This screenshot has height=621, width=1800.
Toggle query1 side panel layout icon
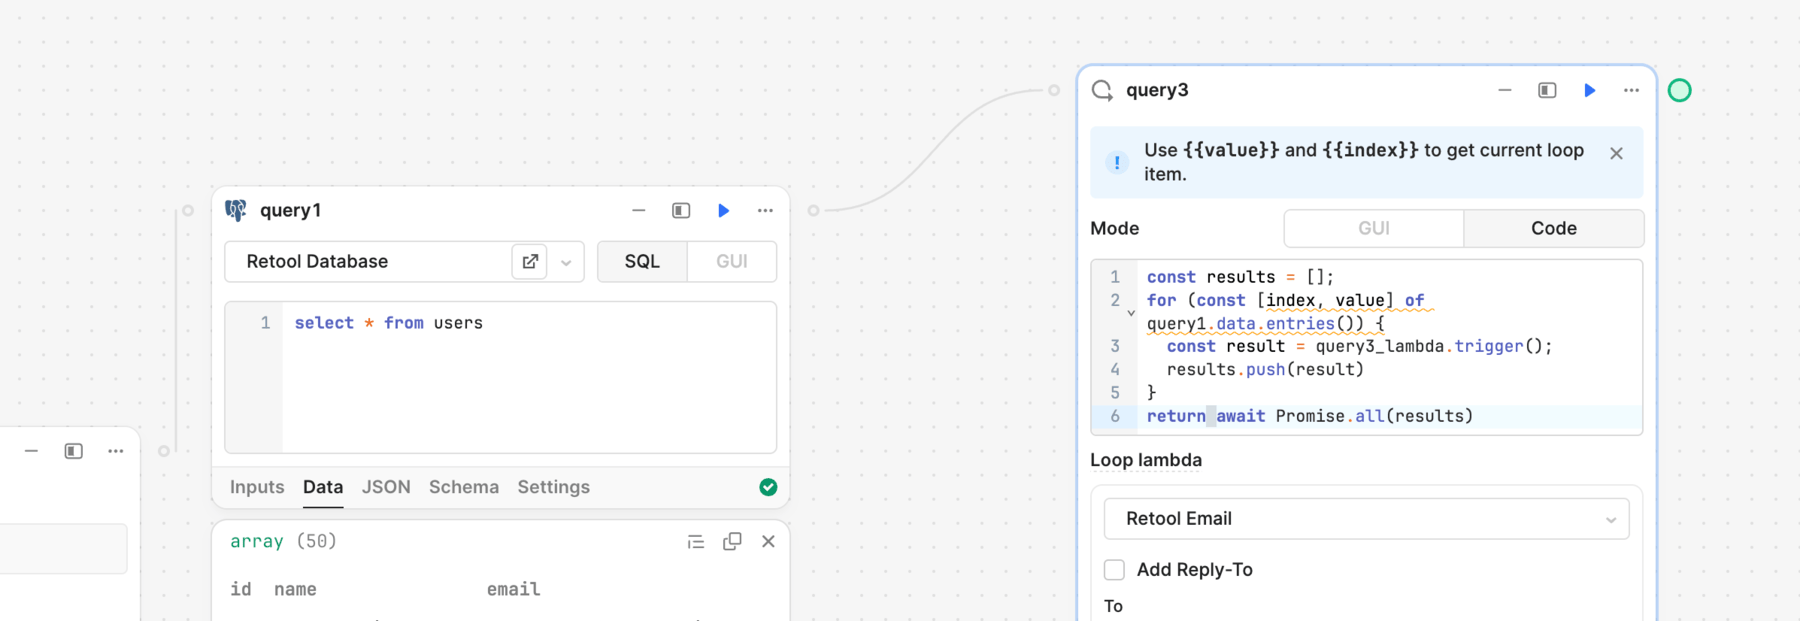(681, 210)
